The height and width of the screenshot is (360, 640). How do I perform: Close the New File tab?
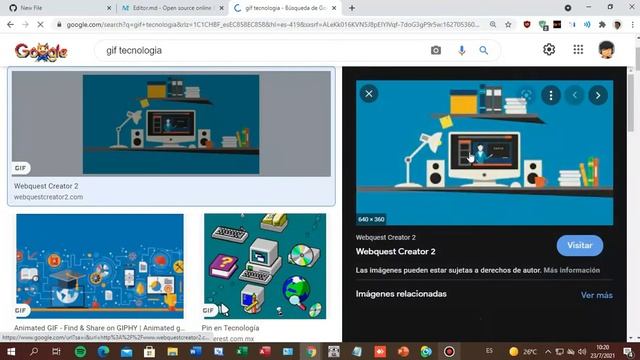click(x=109, y=8)
